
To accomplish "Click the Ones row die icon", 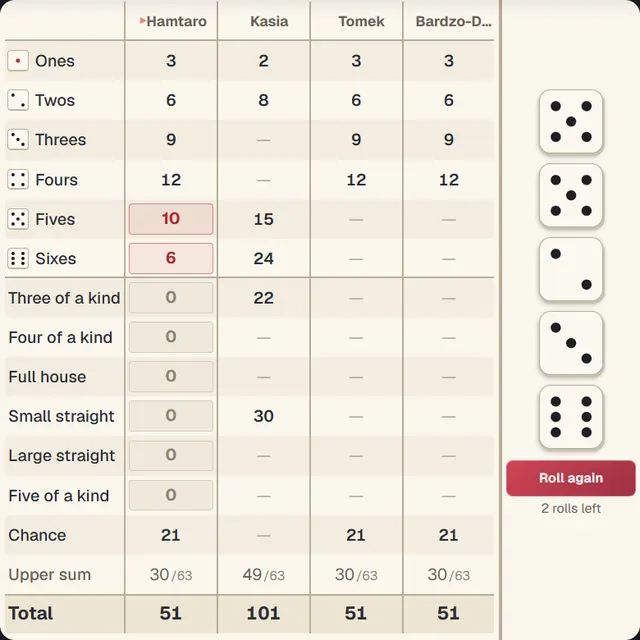I will tap(18, 61).
